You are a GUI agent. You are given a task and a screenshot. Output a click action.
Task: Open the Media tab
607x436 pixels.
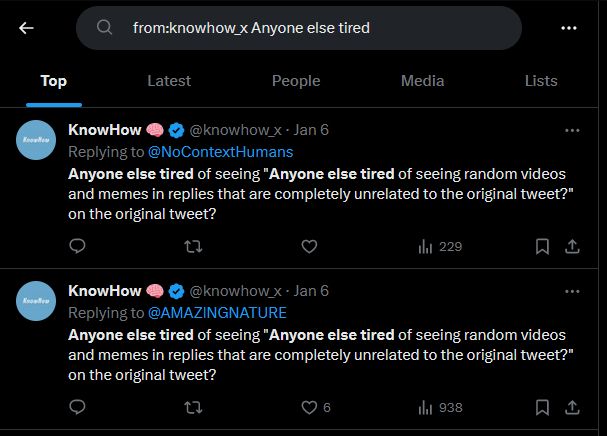click(422, 81)
